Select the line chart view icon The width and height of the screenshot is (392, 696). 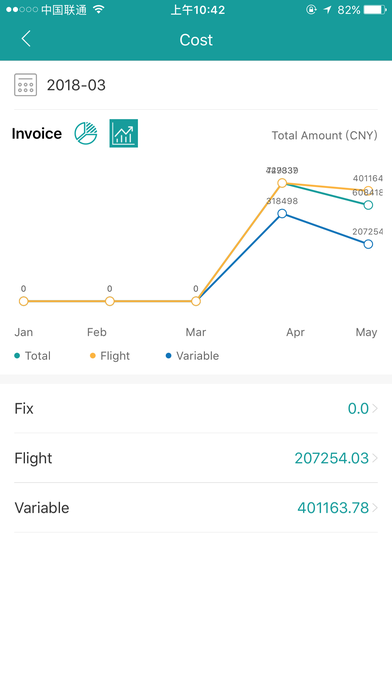[123, 133]
